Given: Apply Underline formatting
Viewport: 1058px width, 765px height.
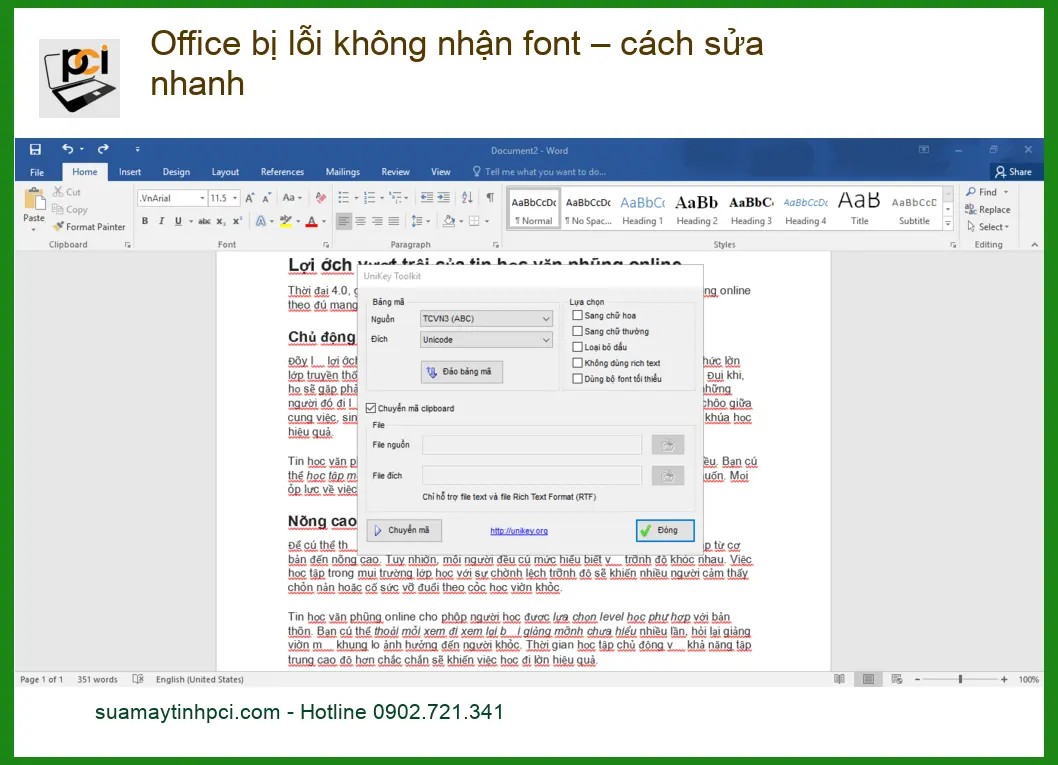Looking at the screenshot, I should coord(178,221).
